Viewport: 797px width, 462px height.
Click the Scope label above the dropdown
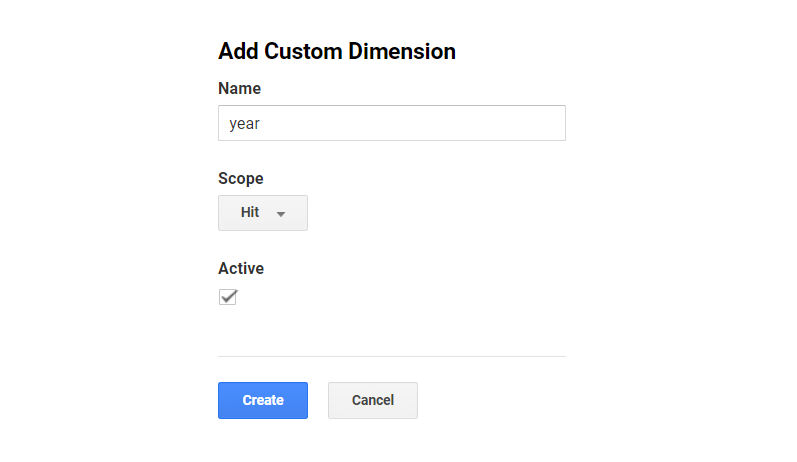click(240, 179)
